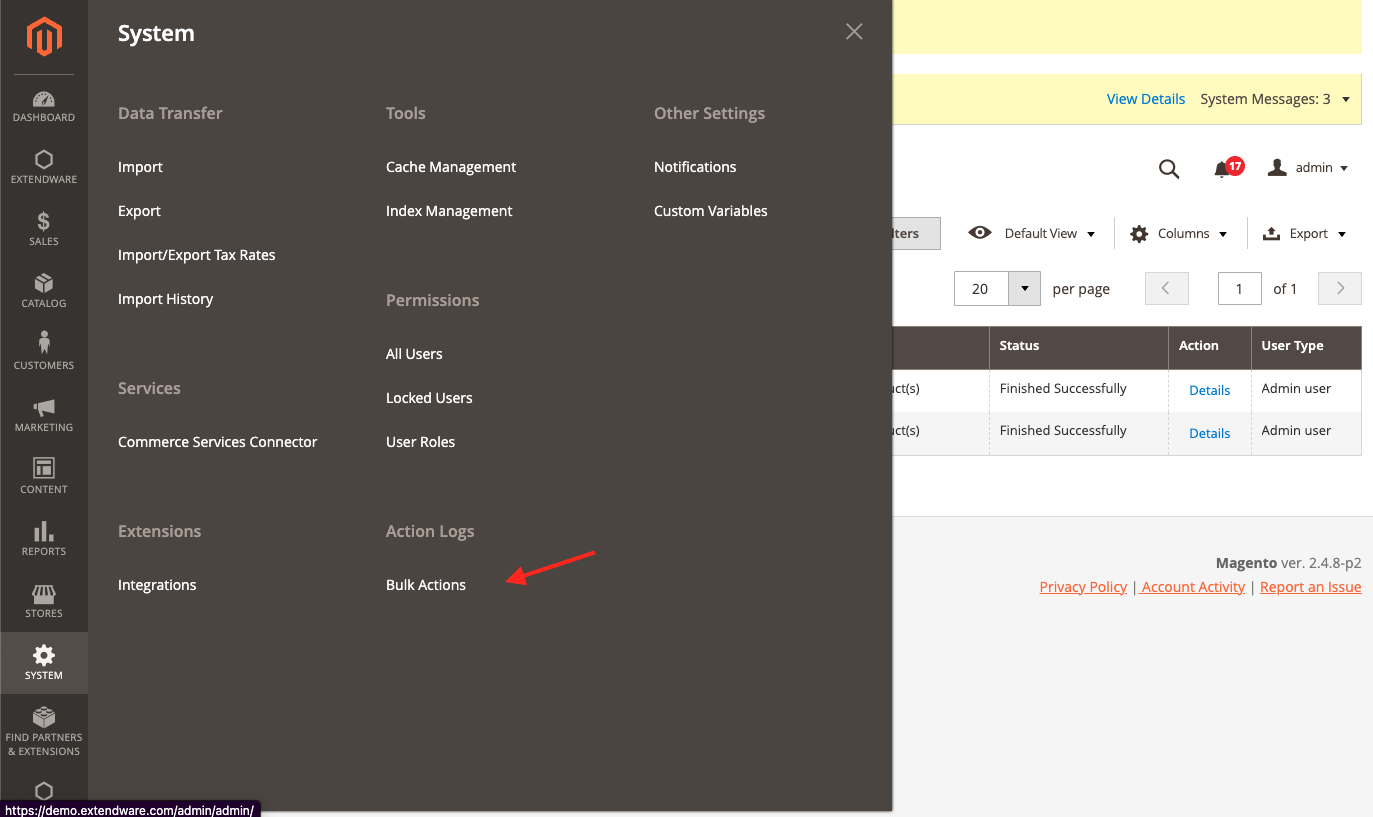The image size is (1373, 817).
Task: Expand the admin account dropdown
Action: click(x=1308, y=168)
